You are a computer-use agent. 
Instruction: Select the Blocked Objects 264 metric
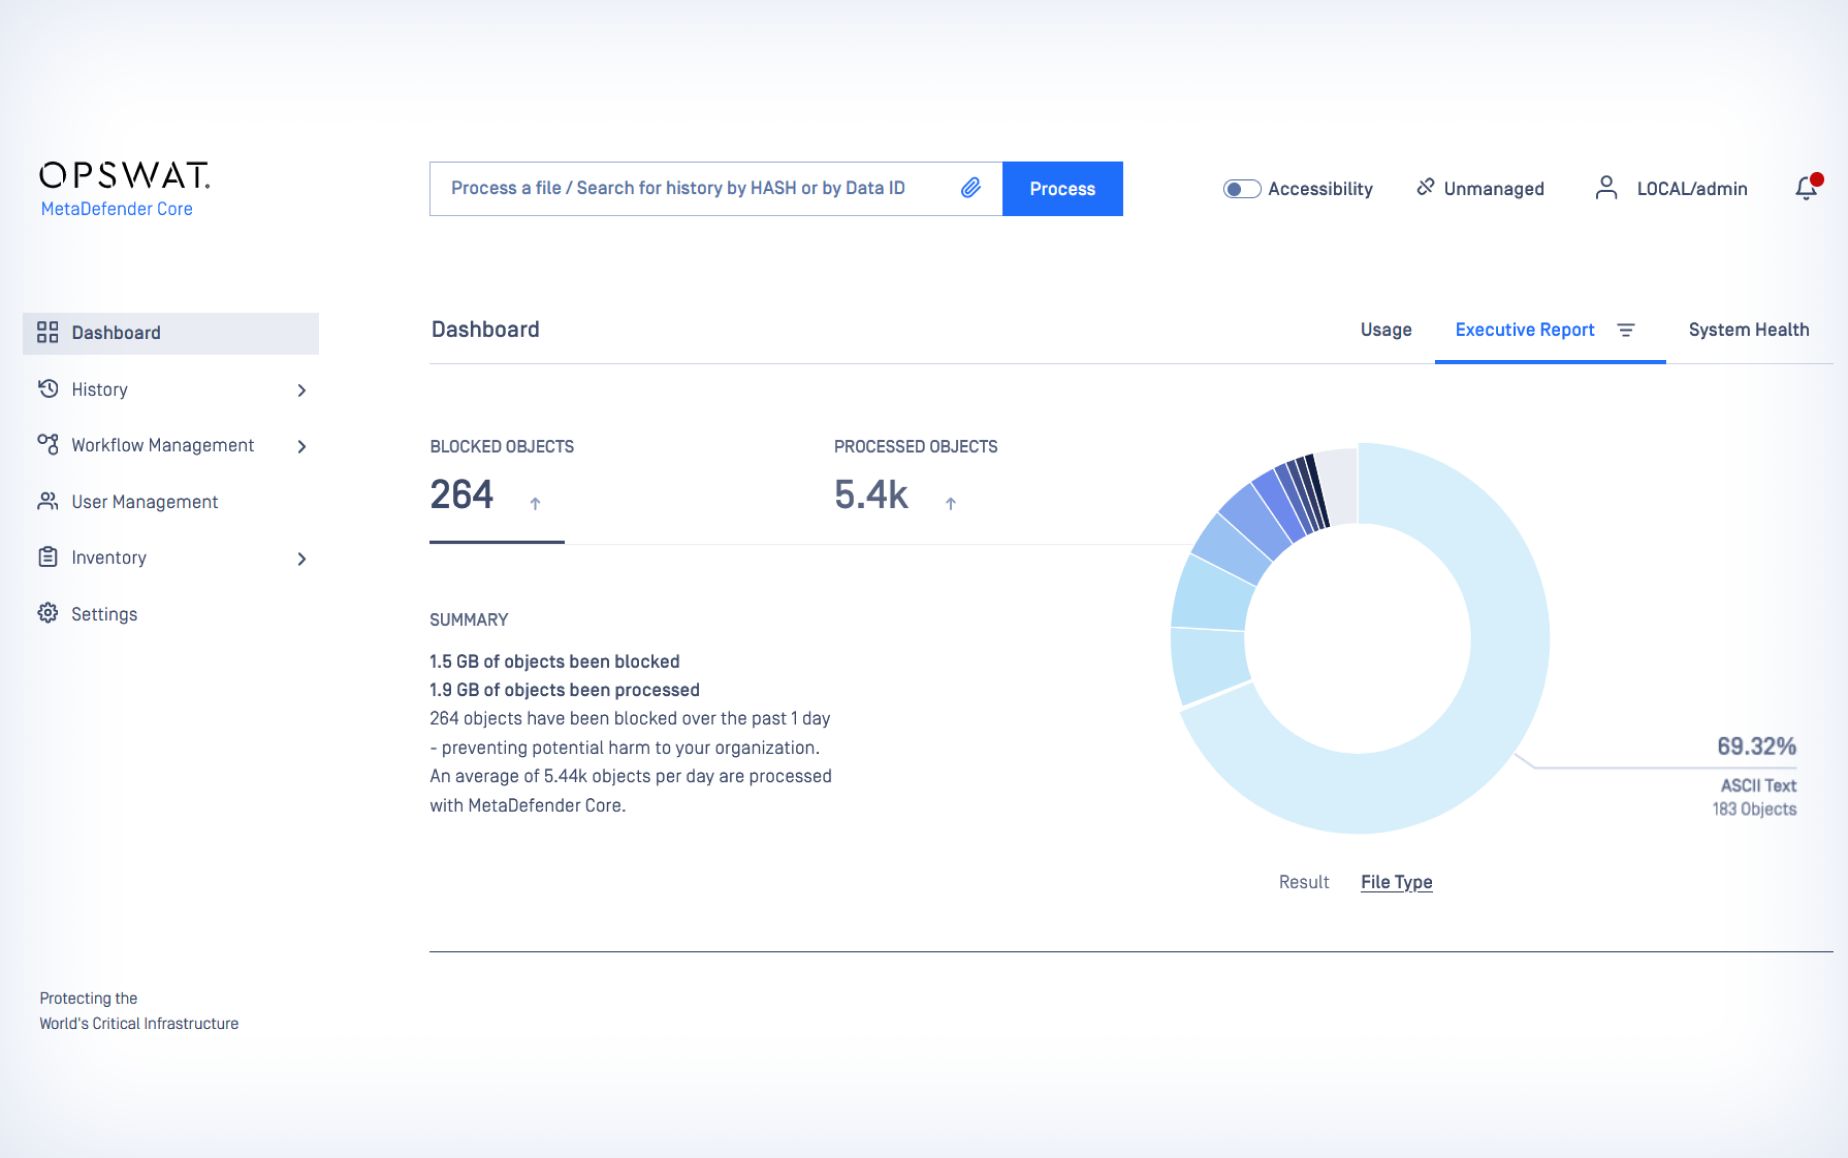(x=462, y=495)
